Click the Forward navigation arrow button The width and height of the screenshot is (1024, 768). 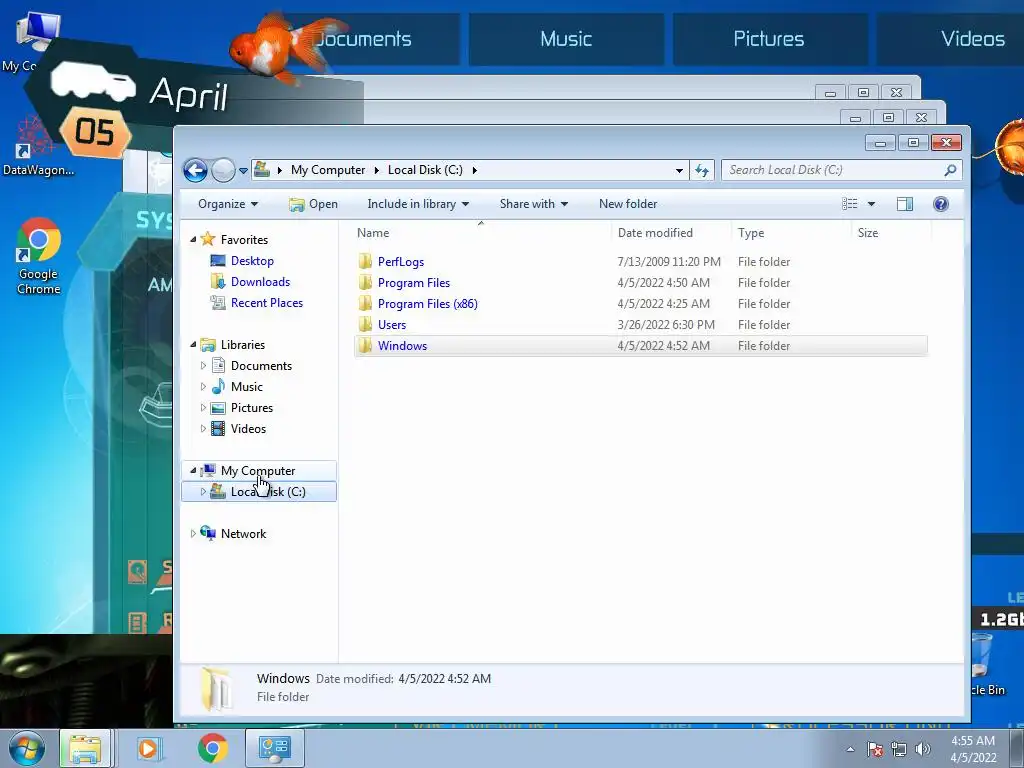pyautogui.click(x=223, y=170)
